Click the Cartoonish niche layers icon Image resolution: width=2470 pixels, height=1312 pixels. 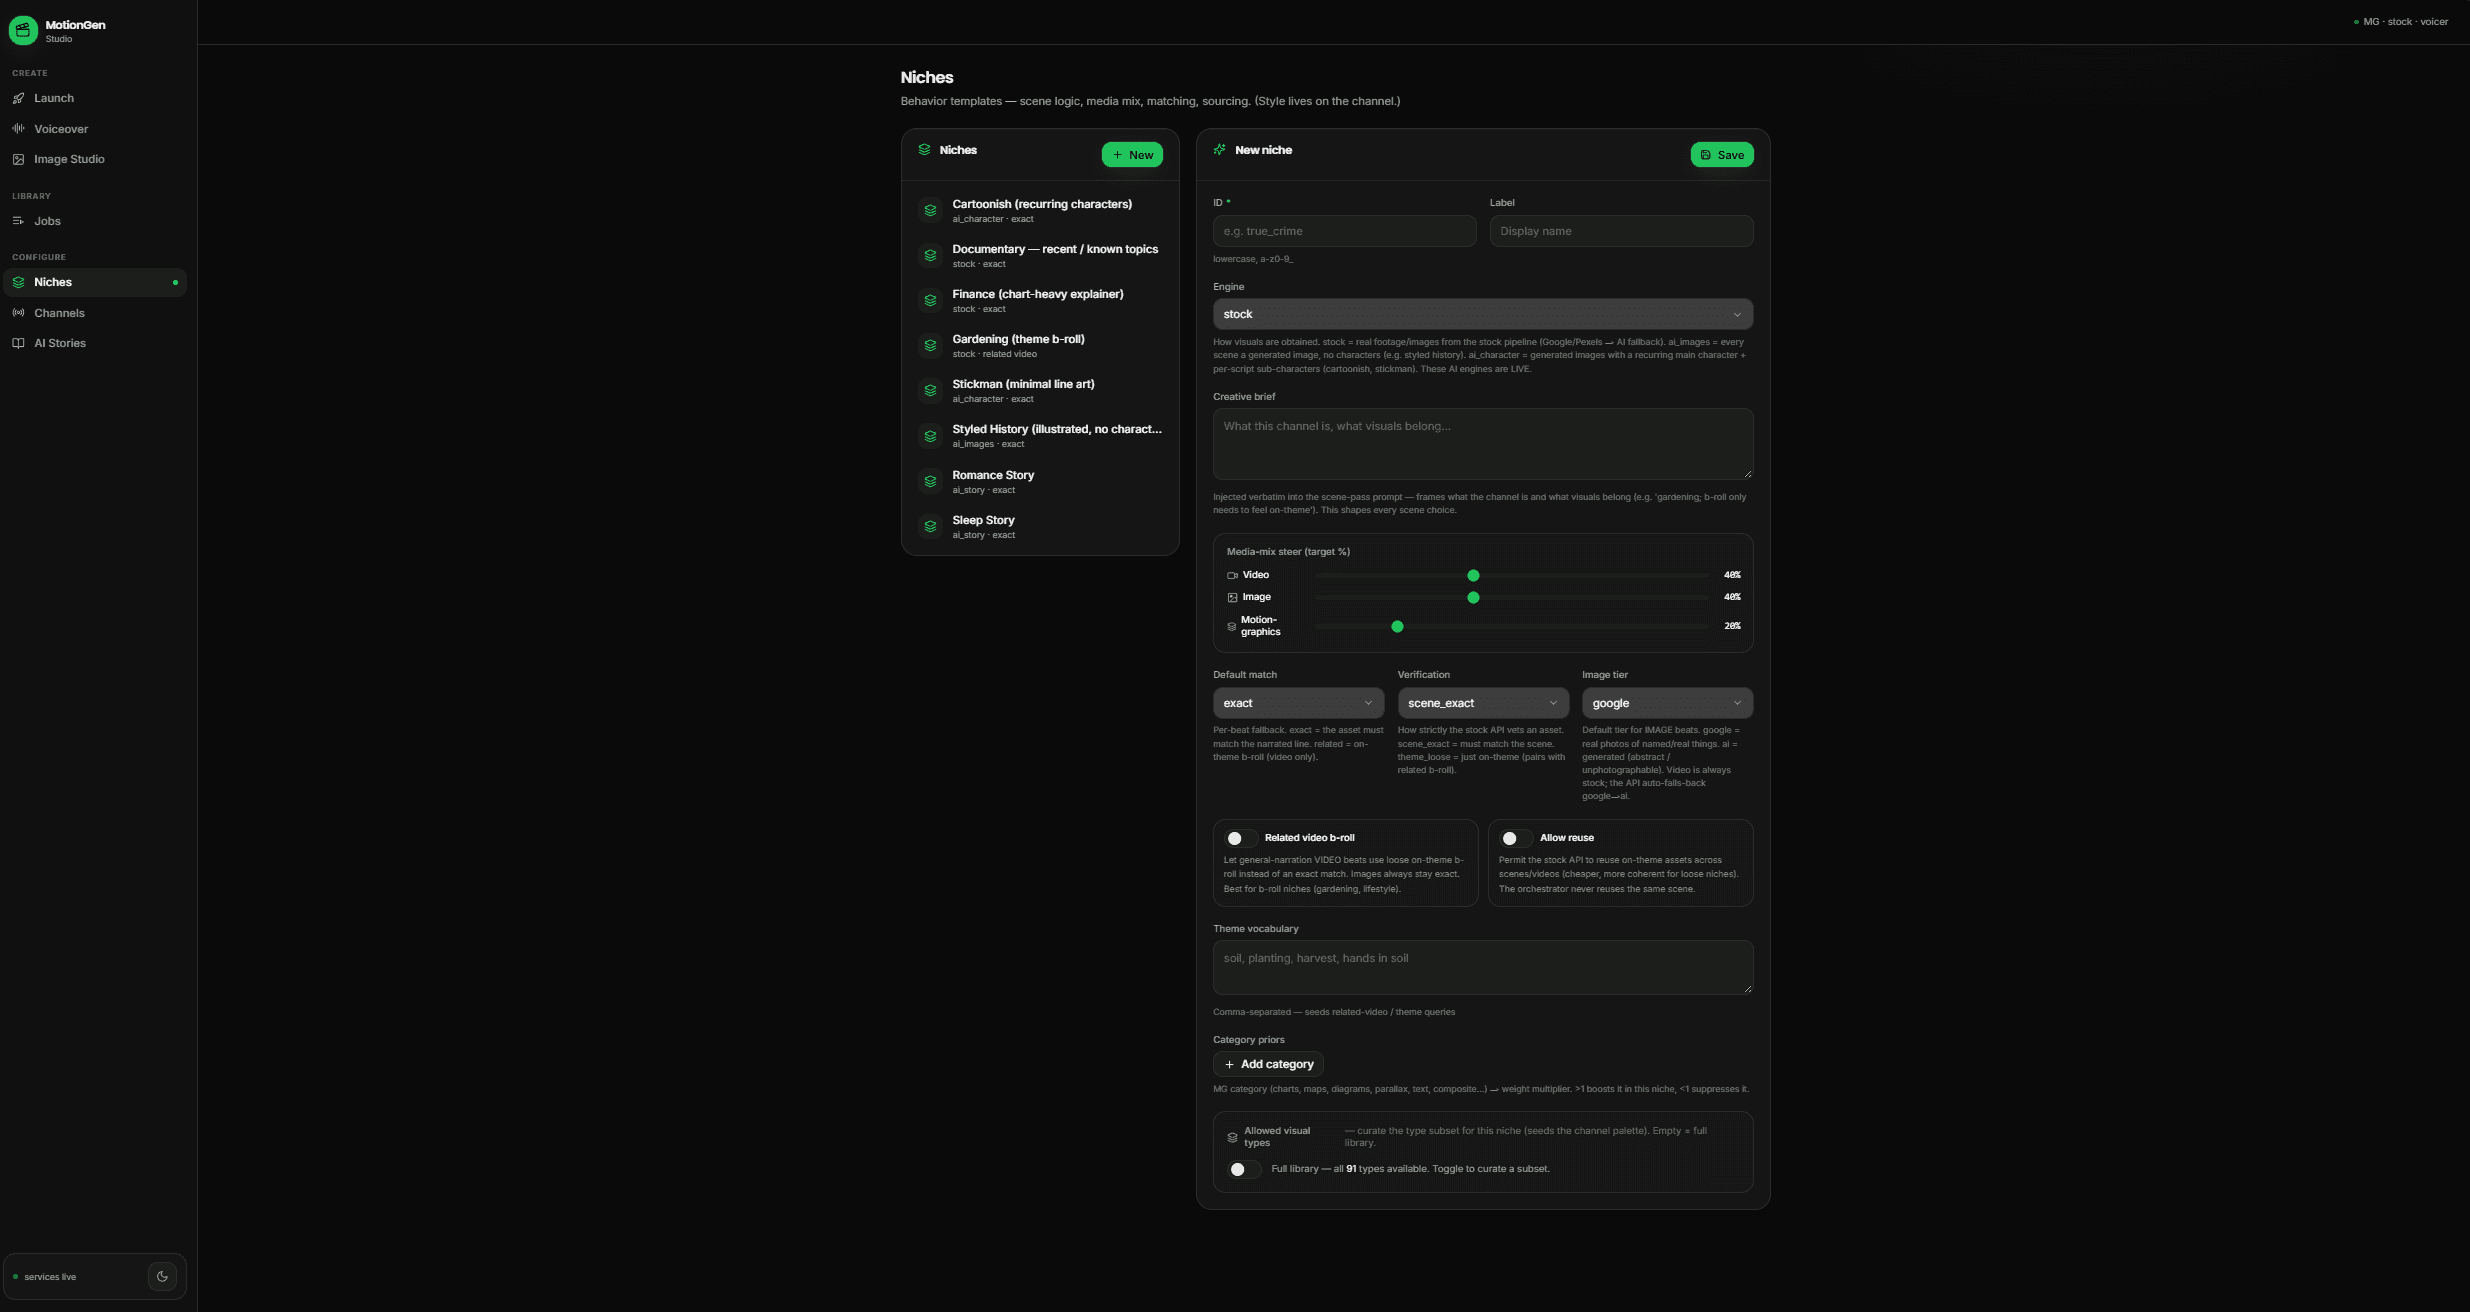[930, 210]
